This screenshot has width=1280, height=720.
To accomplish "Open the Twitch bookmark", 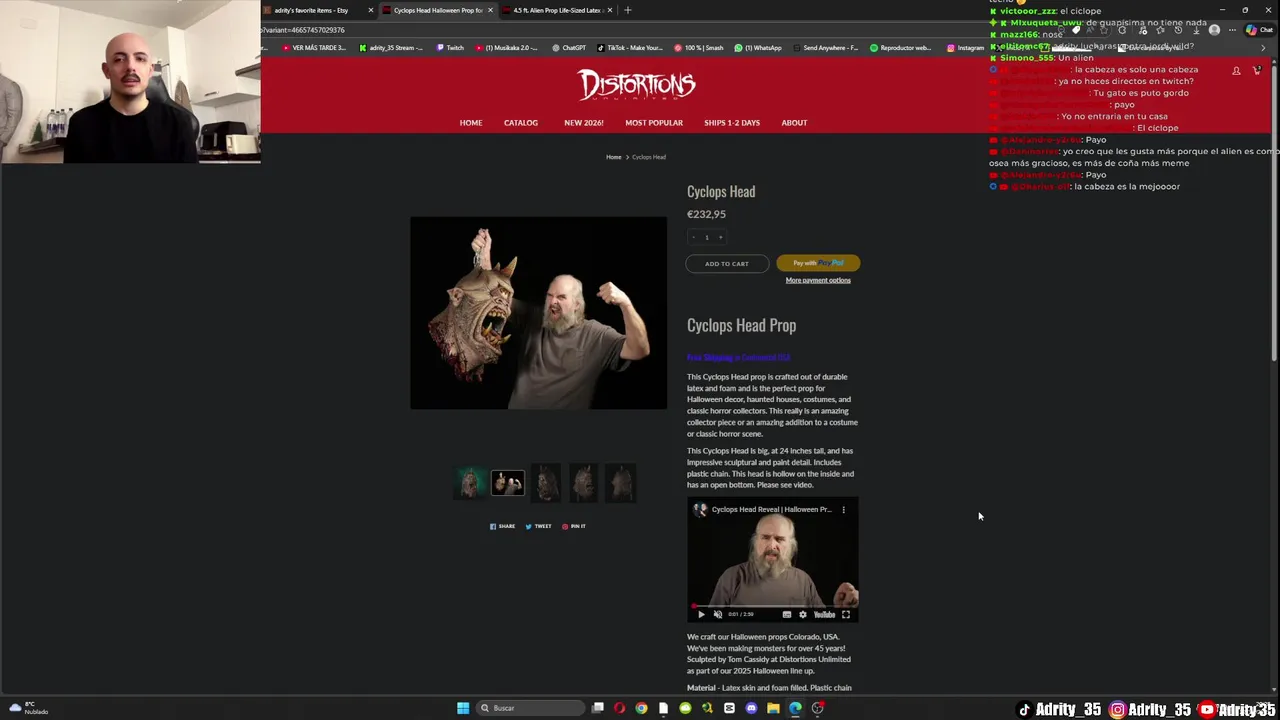I will pos(449,48).
